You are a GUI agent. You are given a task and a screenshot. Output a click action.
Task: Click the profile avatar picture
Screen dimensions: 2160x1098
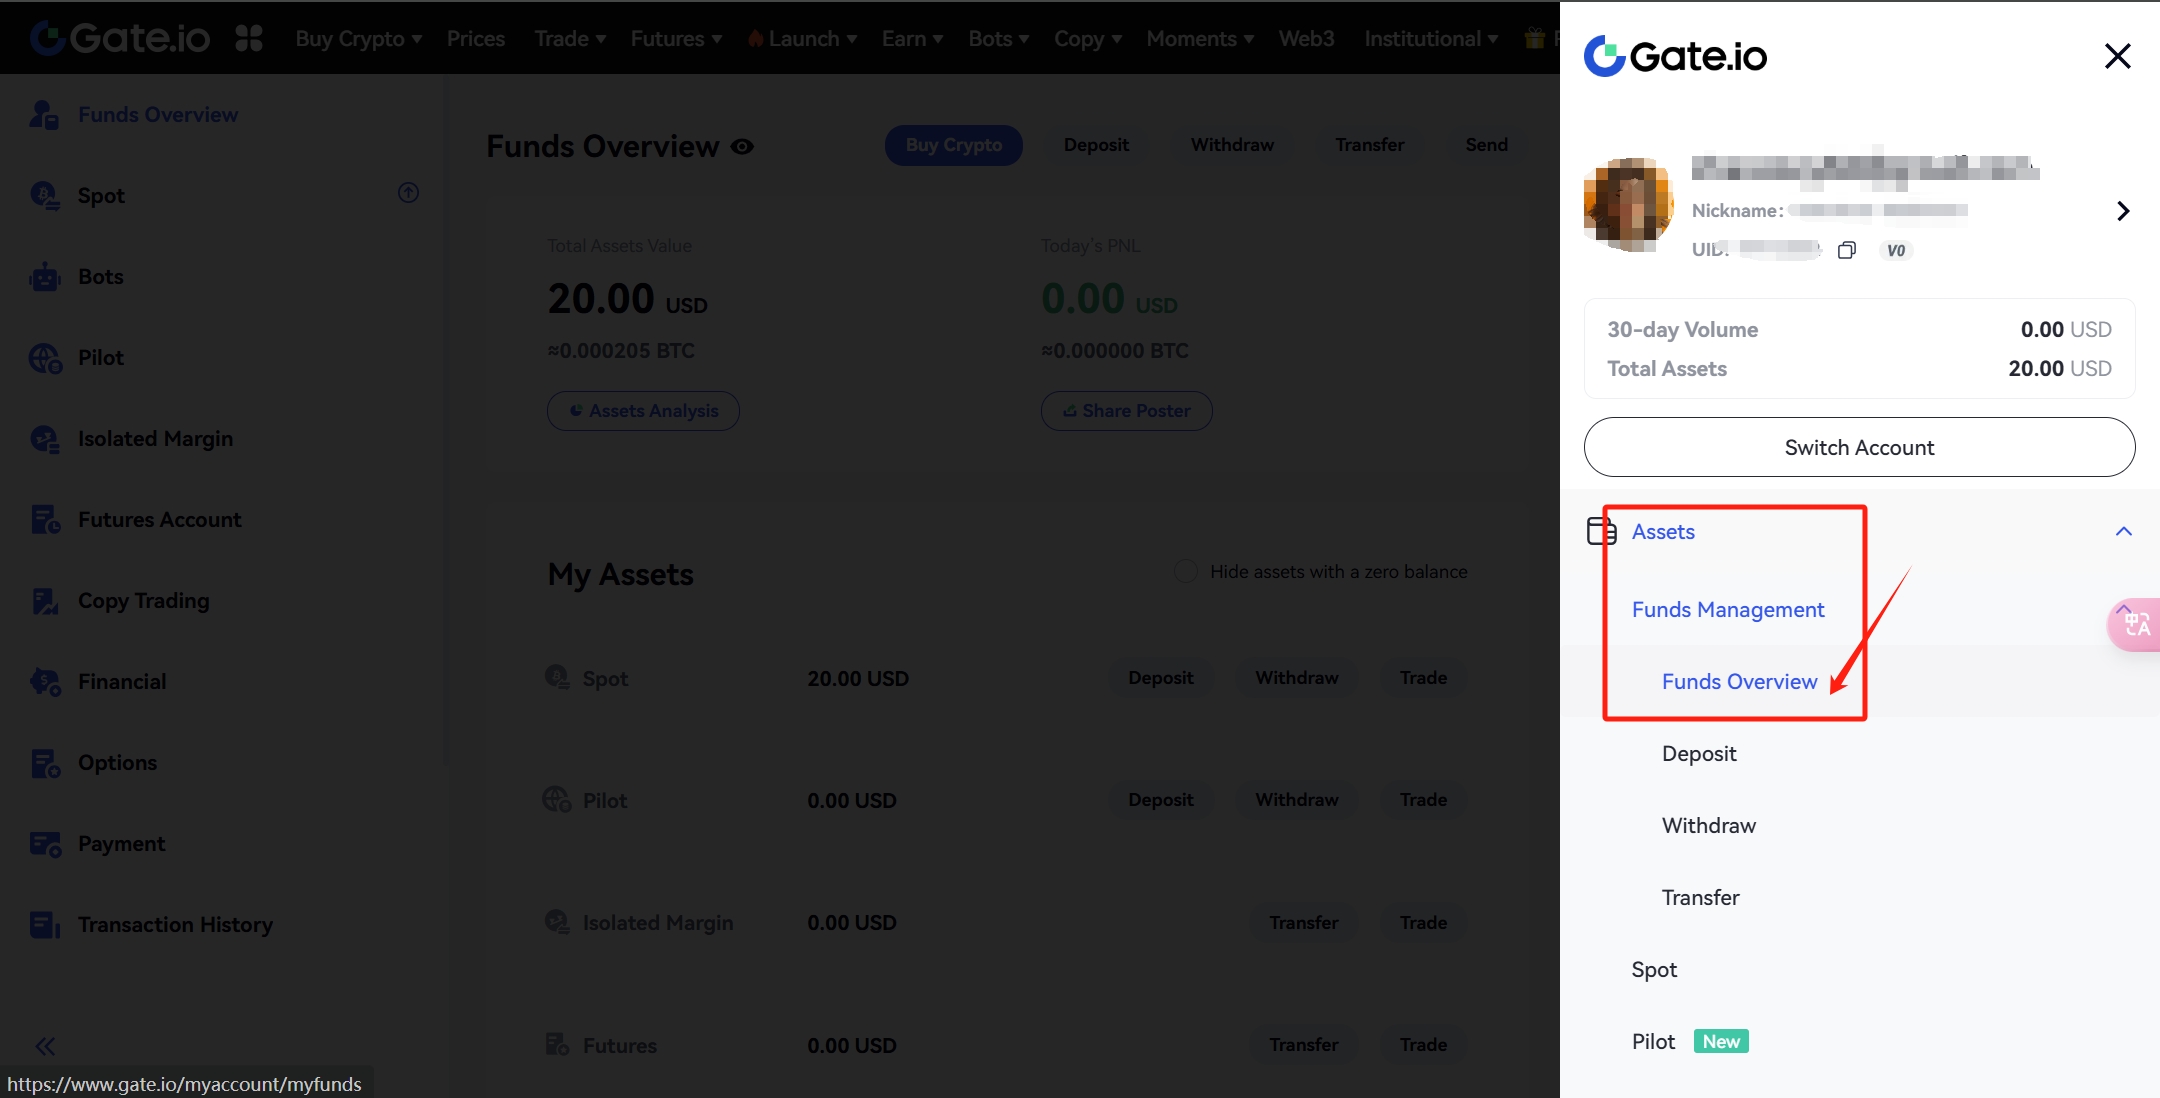[x=1628, y=205]
